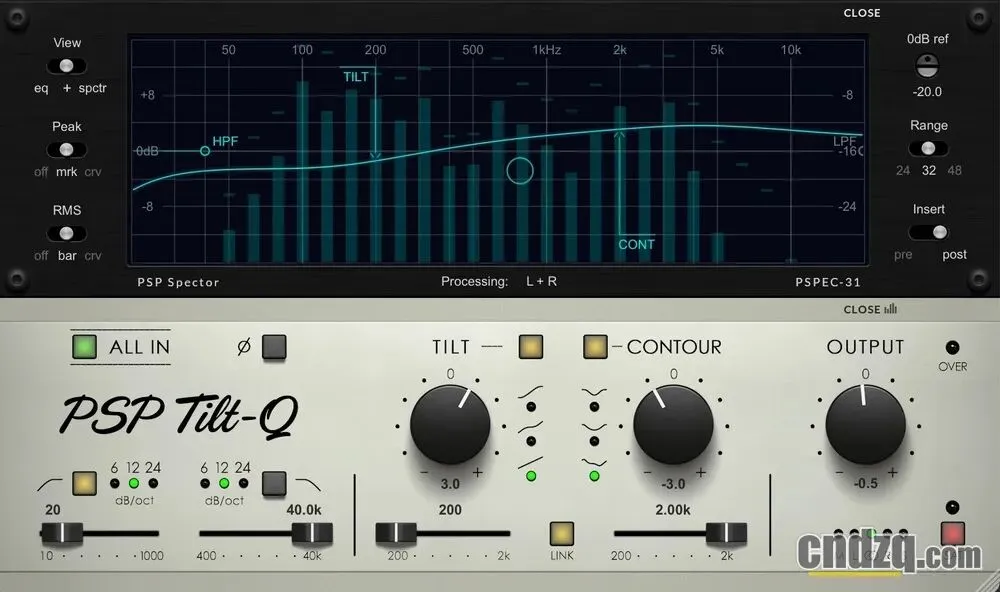Click the Insert post label

tap(955, 255)
